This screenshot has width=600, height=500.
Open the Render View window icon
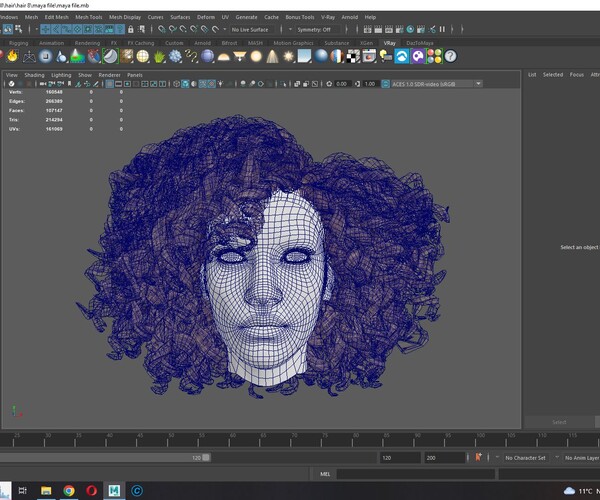pos(368,29)
